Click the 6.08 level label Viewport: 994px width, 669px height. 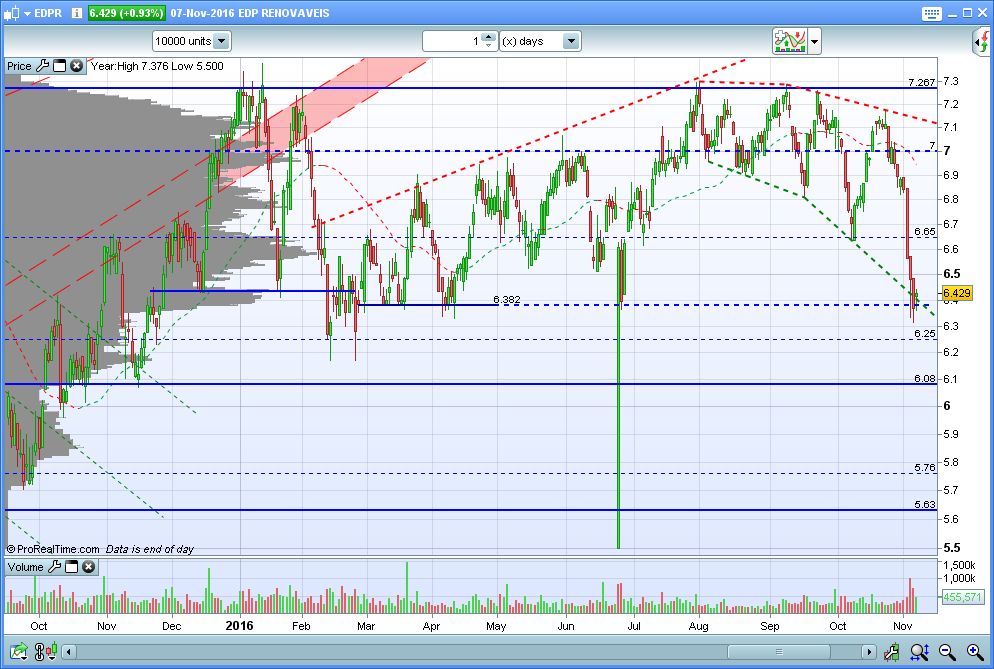coord(925,379)
